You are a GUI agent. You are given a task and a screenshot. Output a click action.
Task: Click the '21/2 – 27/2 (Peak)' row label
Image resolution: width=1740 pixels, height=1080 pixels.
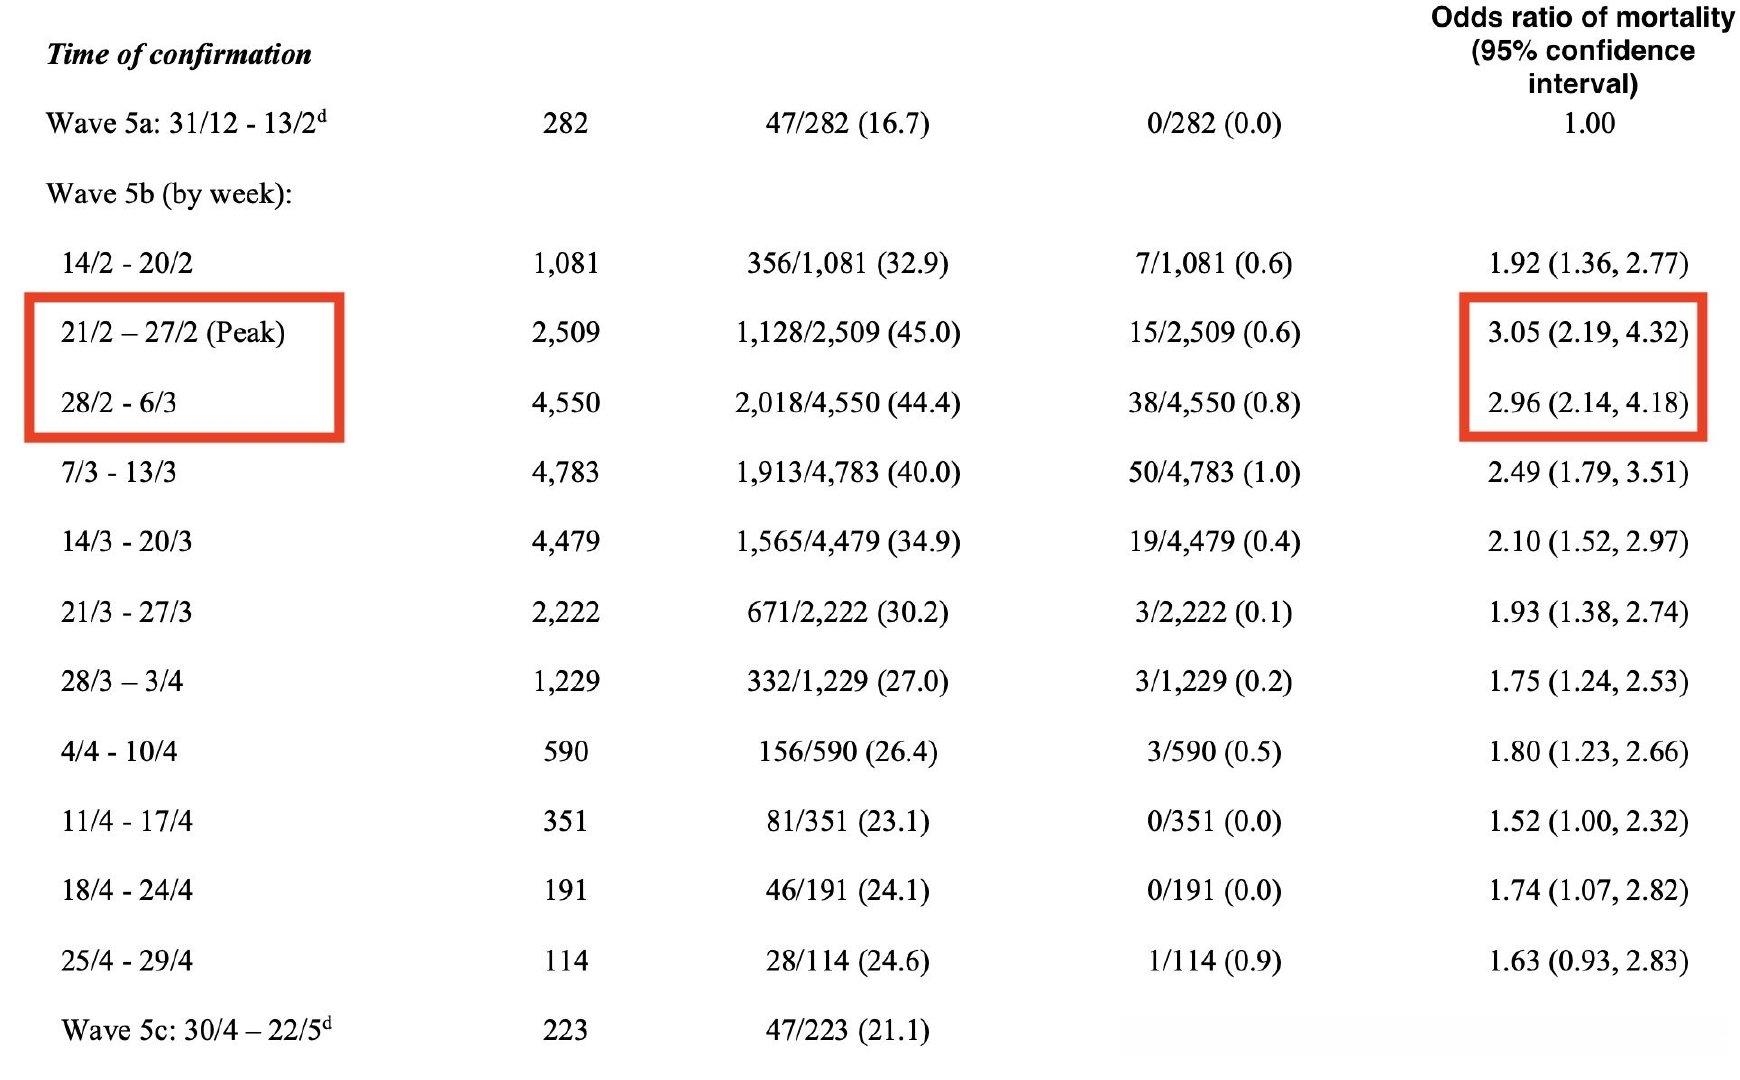(x=173, y=332)
